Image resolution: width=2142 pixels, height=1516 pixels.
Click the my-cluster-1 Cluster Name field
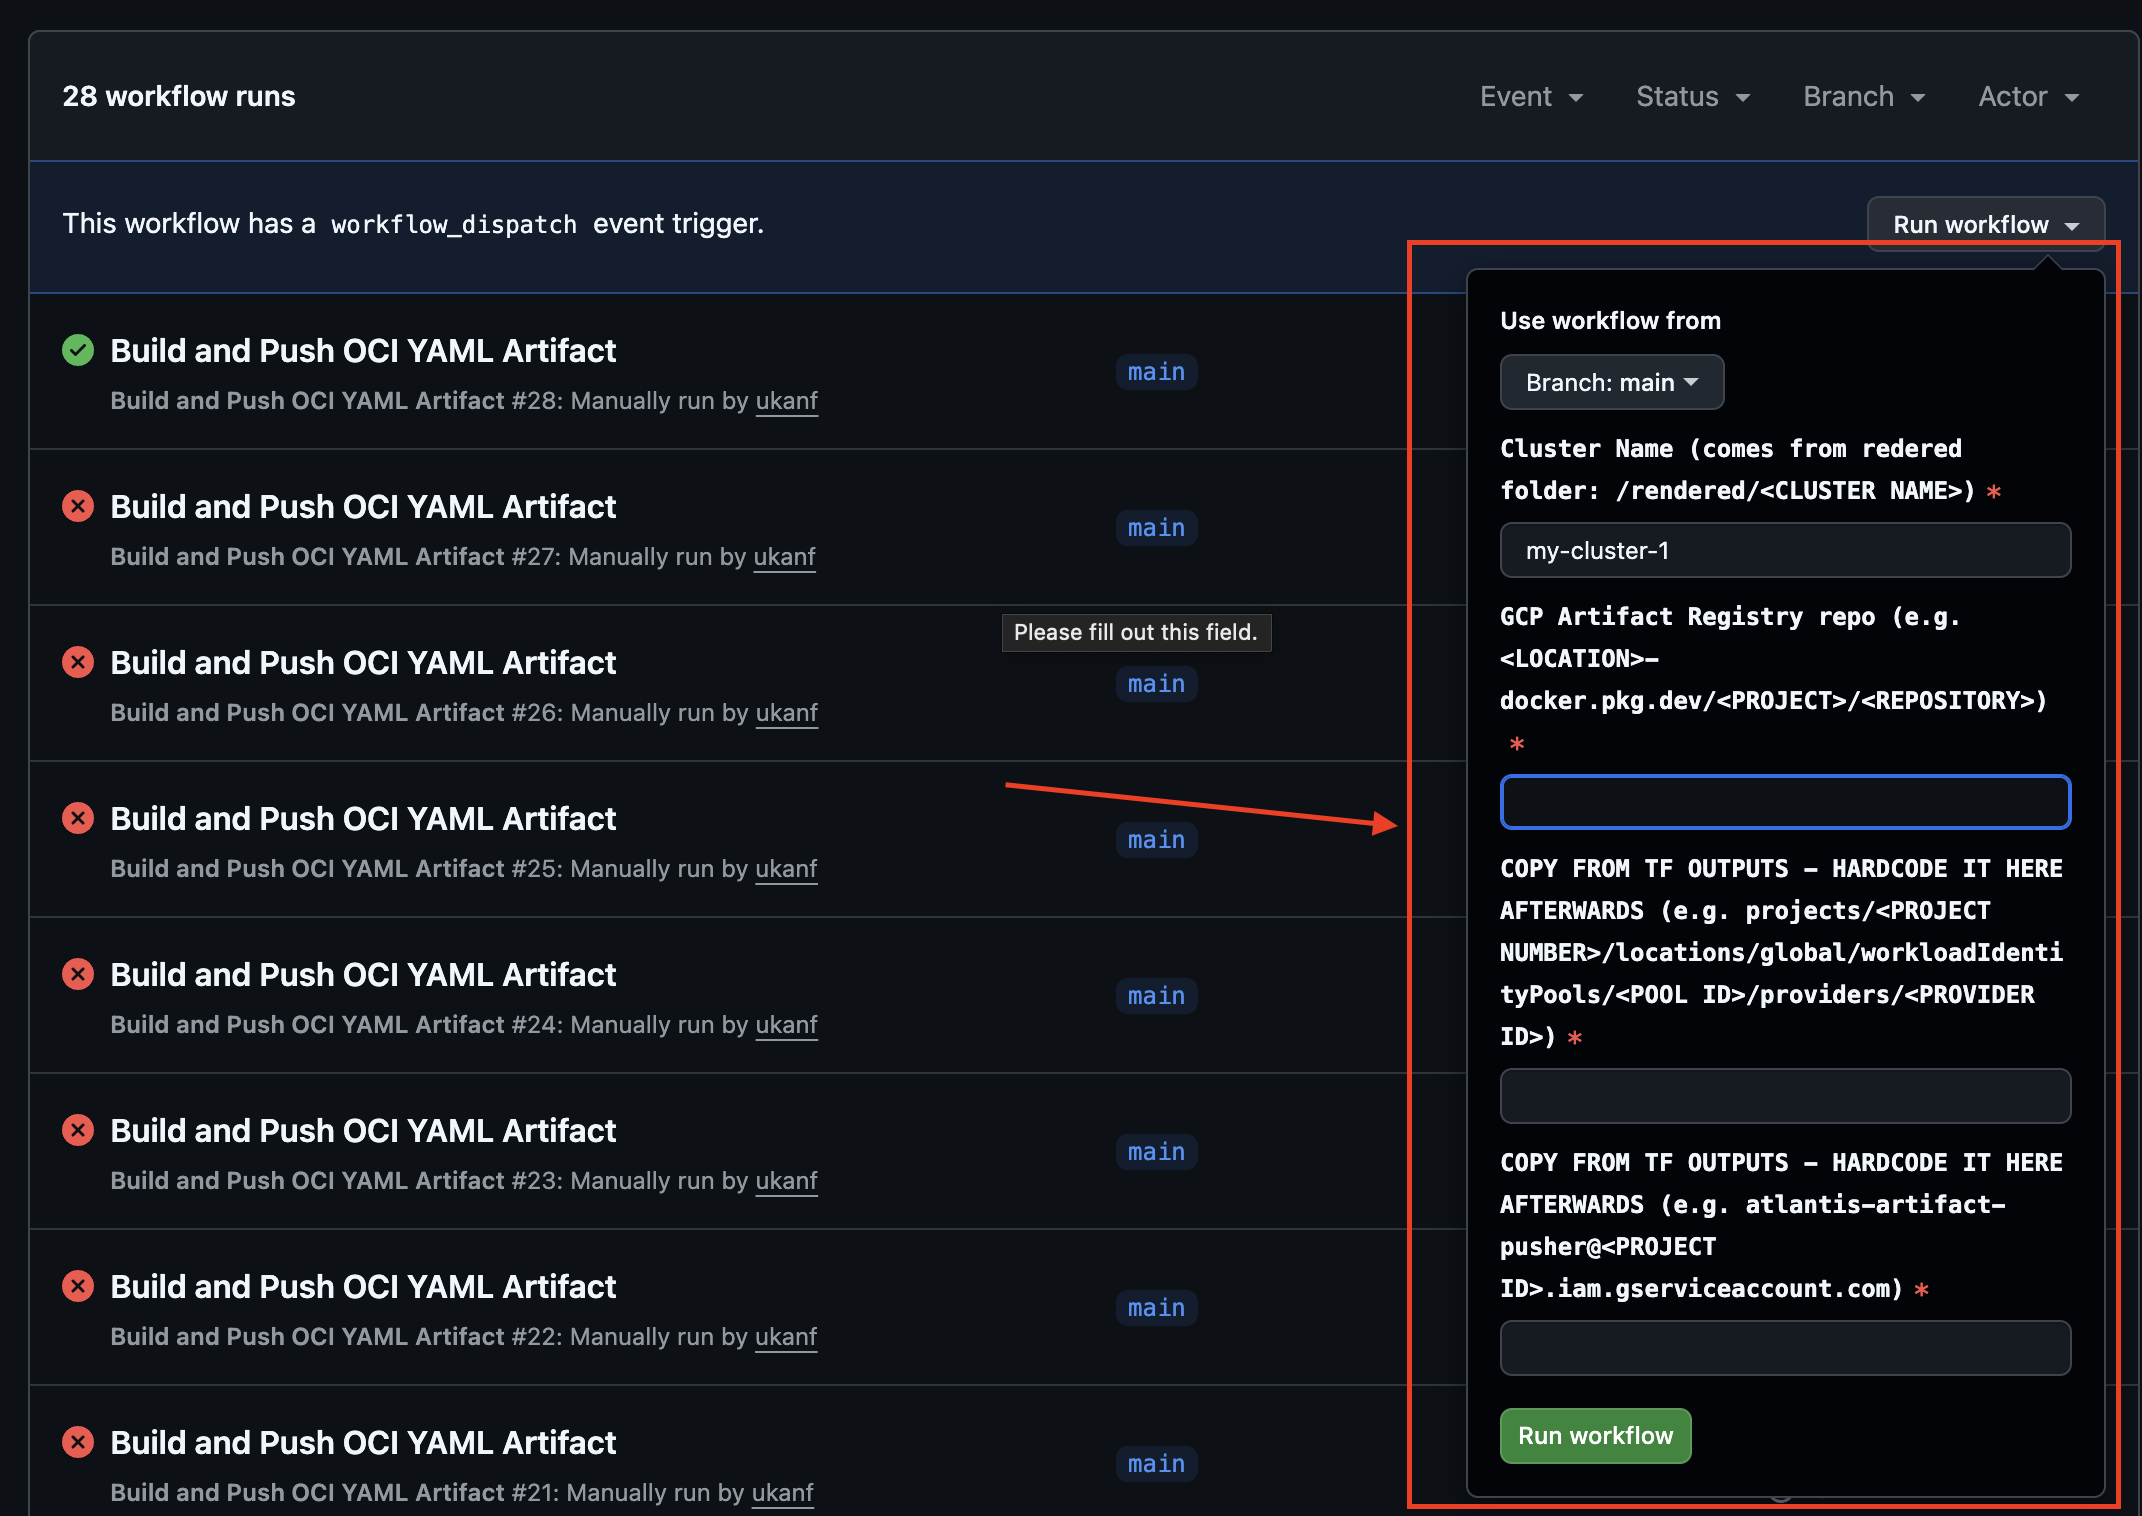click(x=1785, y=550)
